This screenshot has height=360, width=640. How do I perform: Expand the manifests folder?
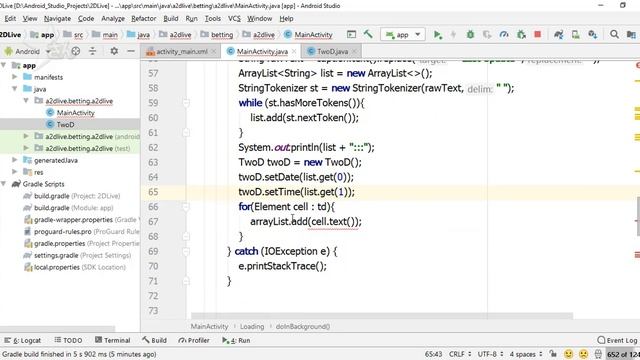(15, 77)
